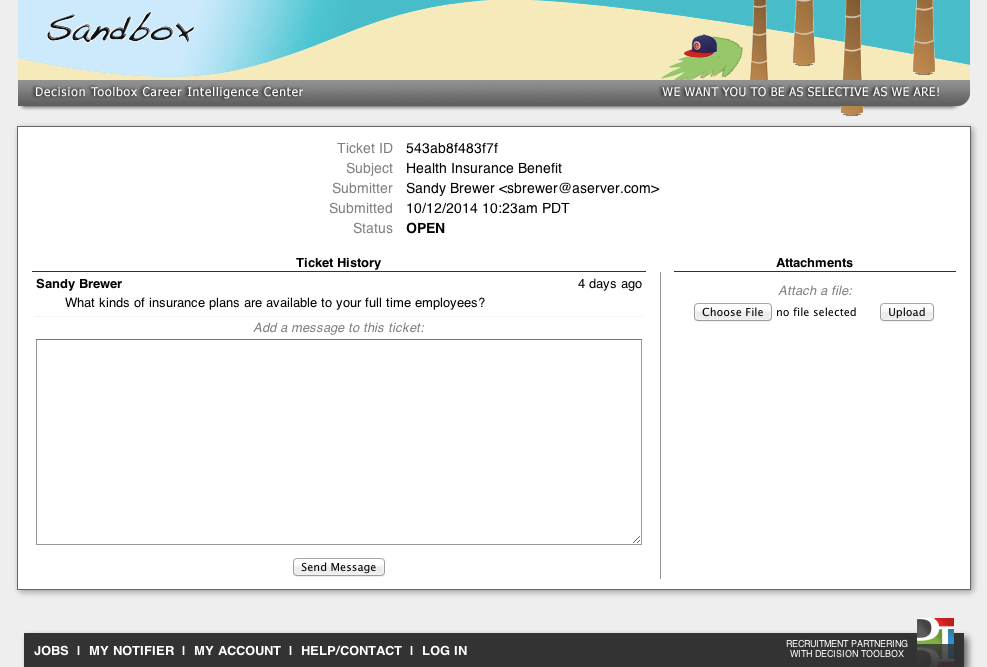Click the '4 days ago' timestamp
Screen dimensions: 987x667
click(x=610, y=284)
